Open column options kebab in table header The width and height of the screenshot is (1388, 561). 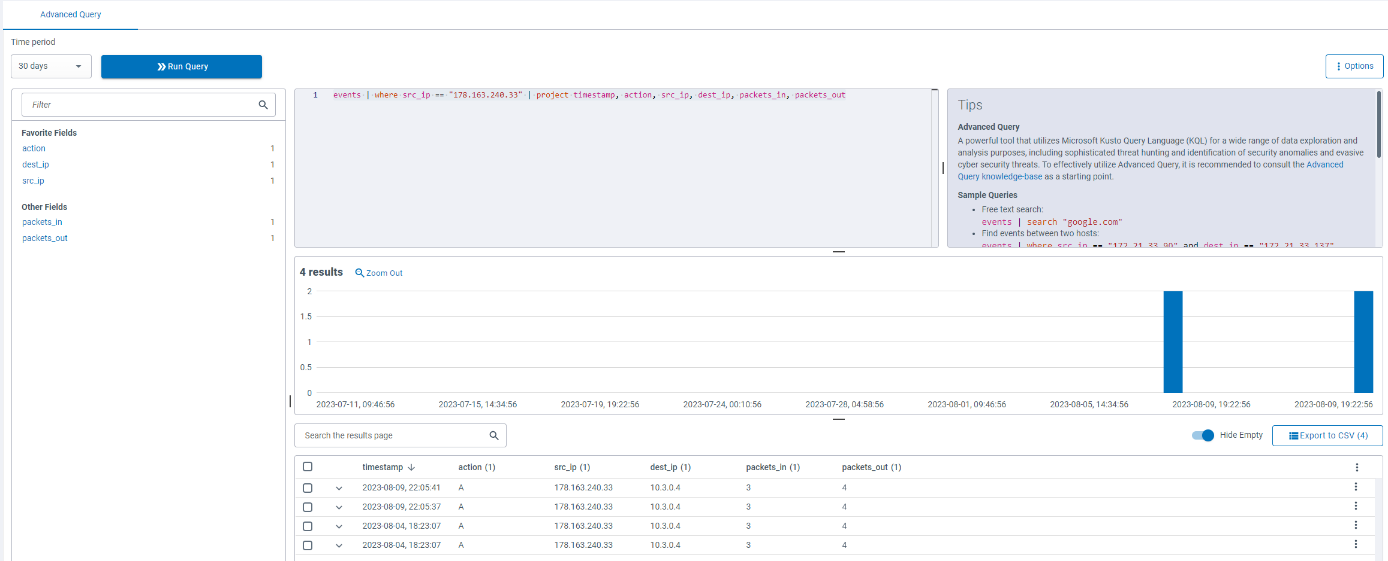click(1356, 467)
